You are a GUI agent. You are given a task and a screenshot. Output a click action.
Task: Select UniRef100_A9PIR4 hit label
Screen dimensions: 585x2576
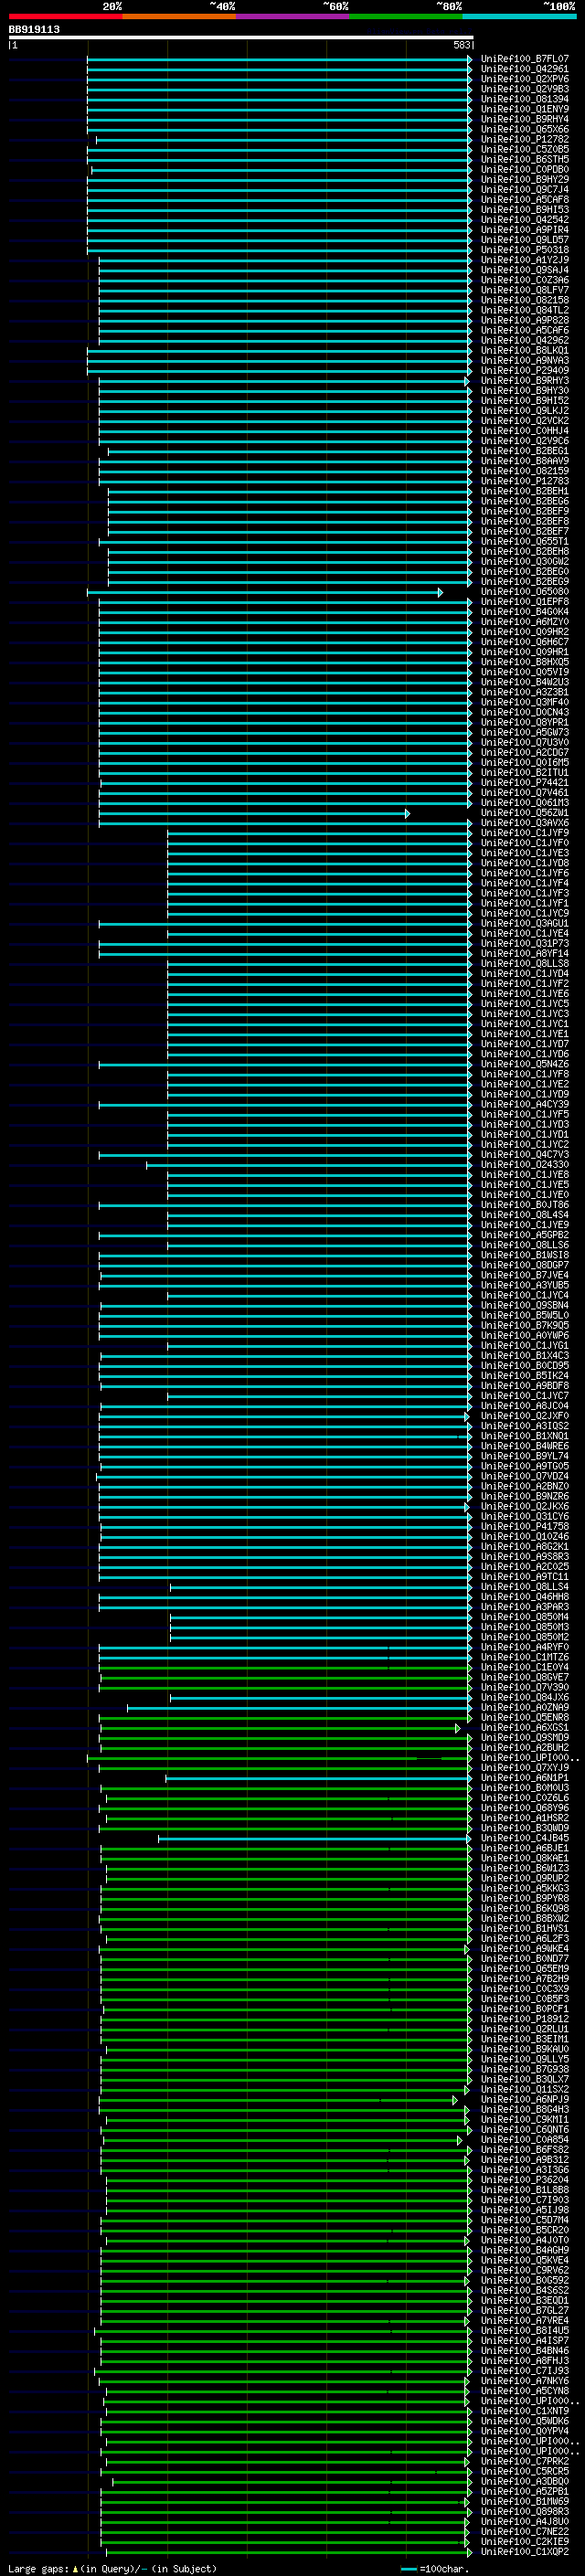click(x=525, y=230)
